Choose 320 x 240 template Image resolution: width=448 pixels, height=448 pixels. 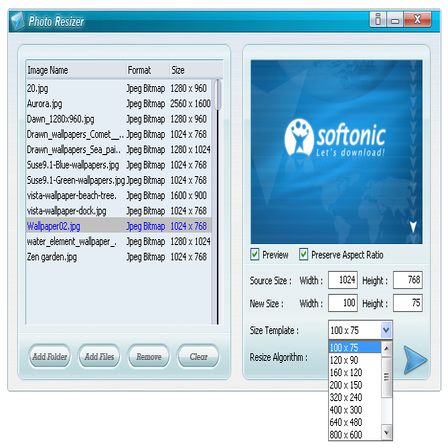(x=355, y=397)
